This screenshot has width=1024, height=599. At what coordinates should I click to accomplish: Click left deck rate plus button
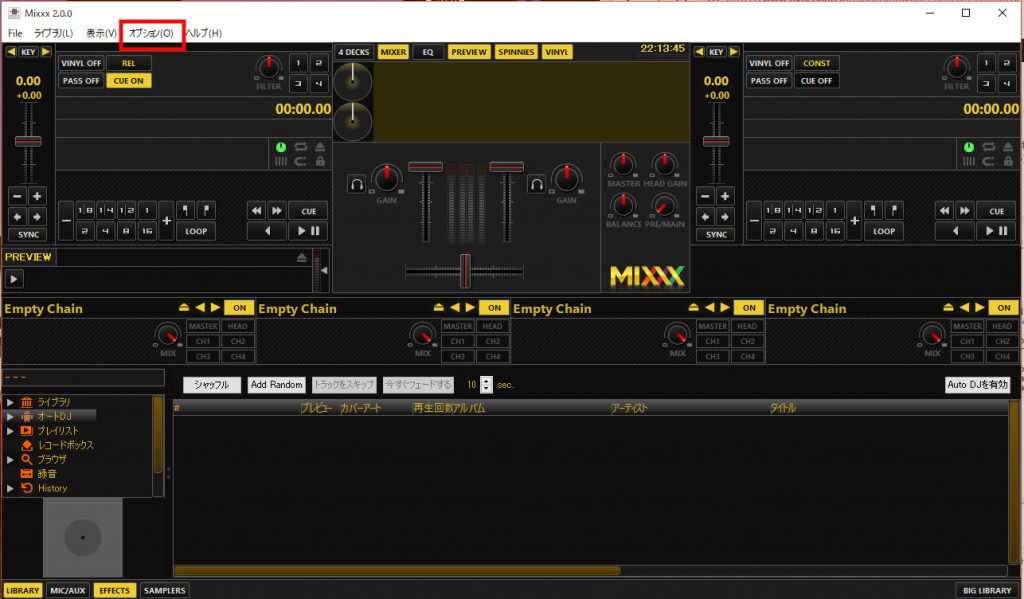point(37,196)
